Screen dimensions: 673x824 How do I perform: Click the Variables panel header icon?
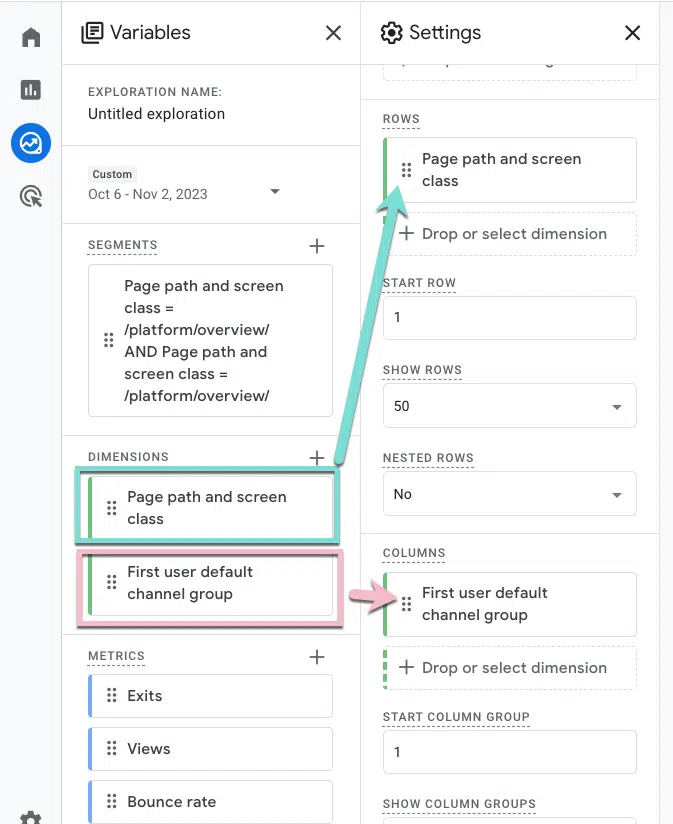(x=92, y=33)
